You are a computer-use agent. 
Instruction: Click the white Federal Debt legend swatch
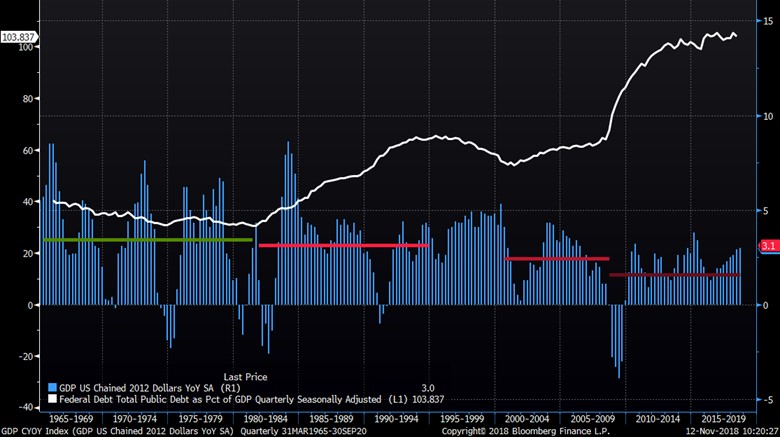pyautogui.click(x=52, y=397)
